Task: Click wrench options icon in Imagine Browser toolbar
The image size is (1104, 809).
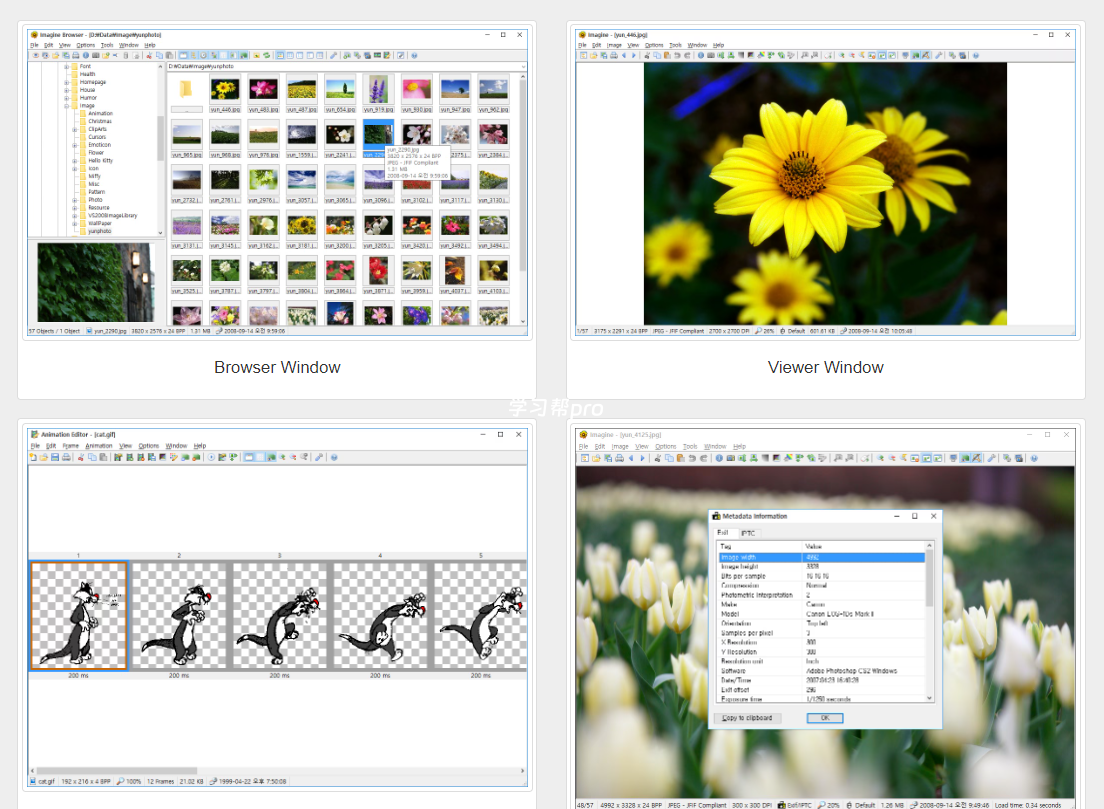Action: [333, 55]
